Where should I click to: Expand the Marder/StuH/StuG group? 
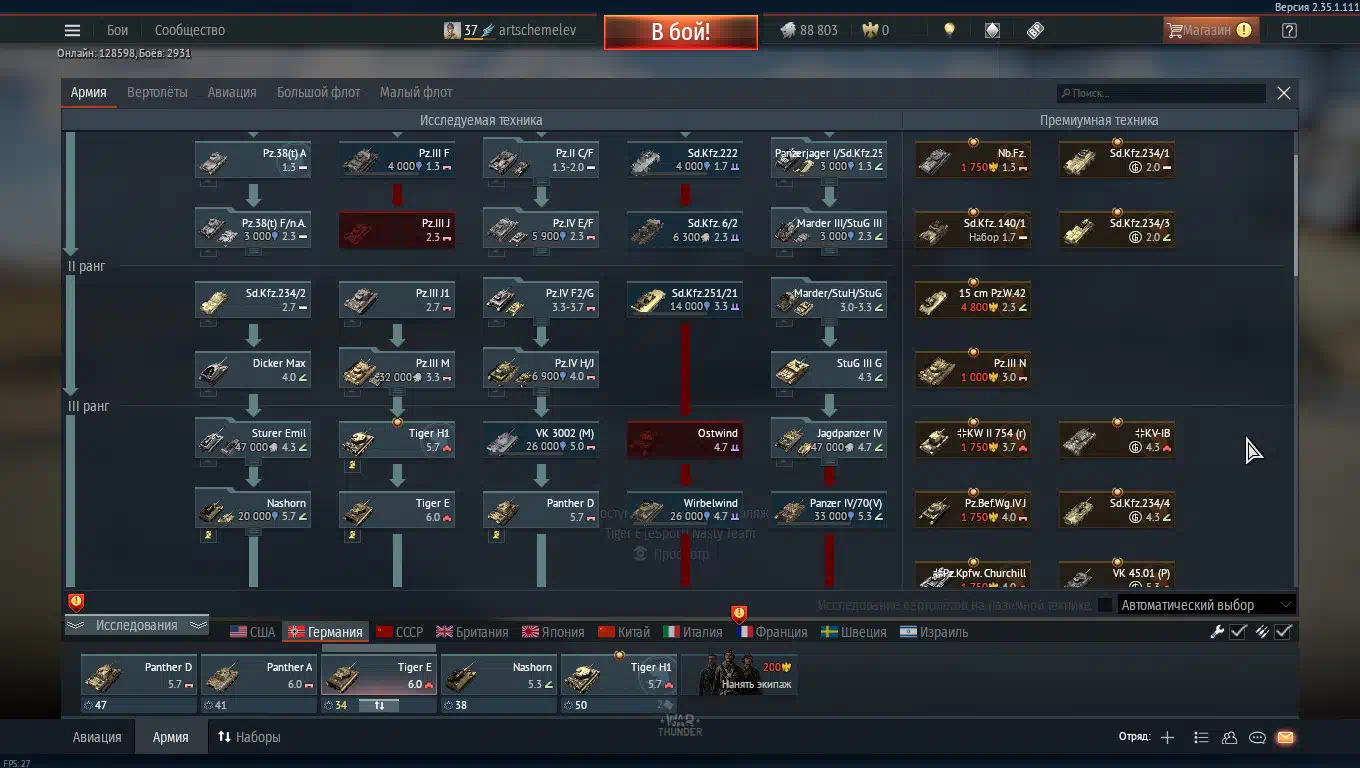coord(829,300)
